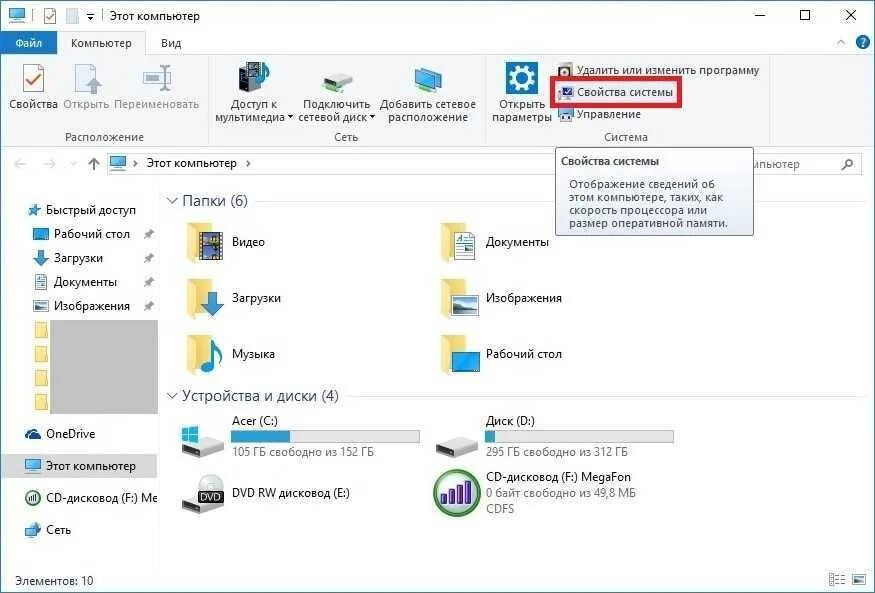Open Документы in quick access sidebar
Viewport: 875px width, 593px height.
point(75,282)
